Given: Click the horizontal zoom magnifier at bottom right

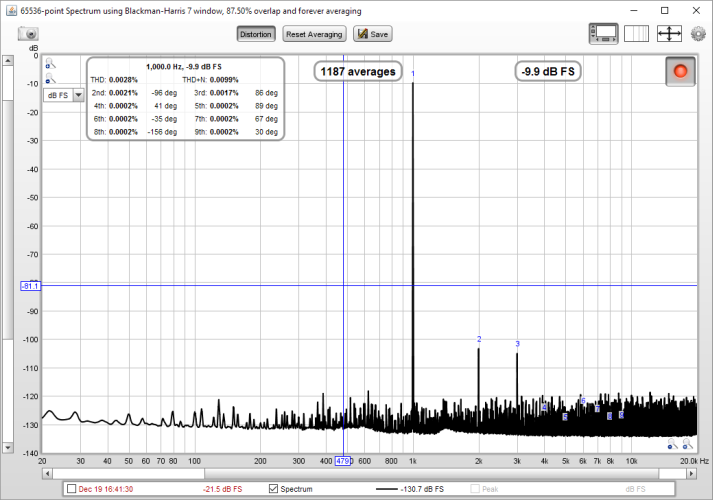Looking at the screenshot, I should click(x=688, y=446).
